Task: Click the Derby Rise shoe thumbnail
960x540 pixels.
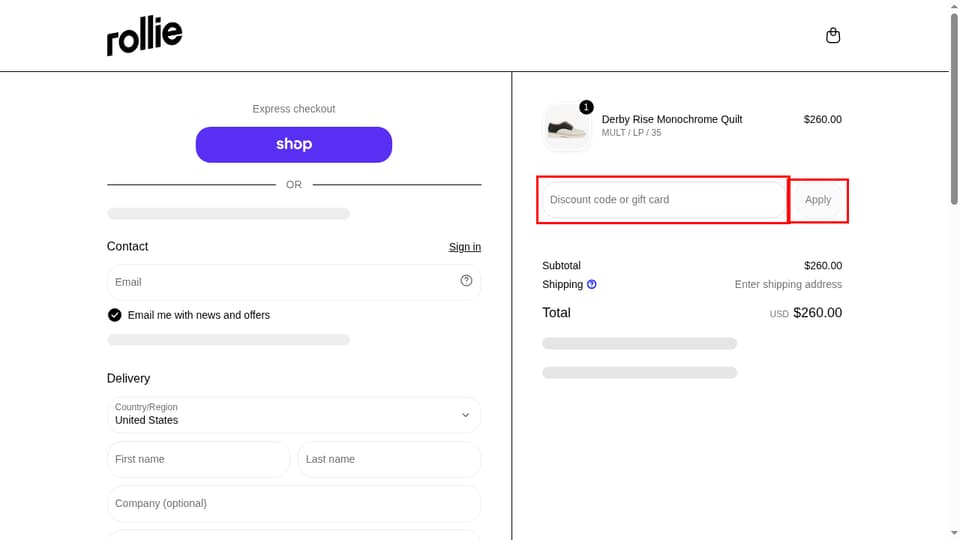Action: point(566,127)
